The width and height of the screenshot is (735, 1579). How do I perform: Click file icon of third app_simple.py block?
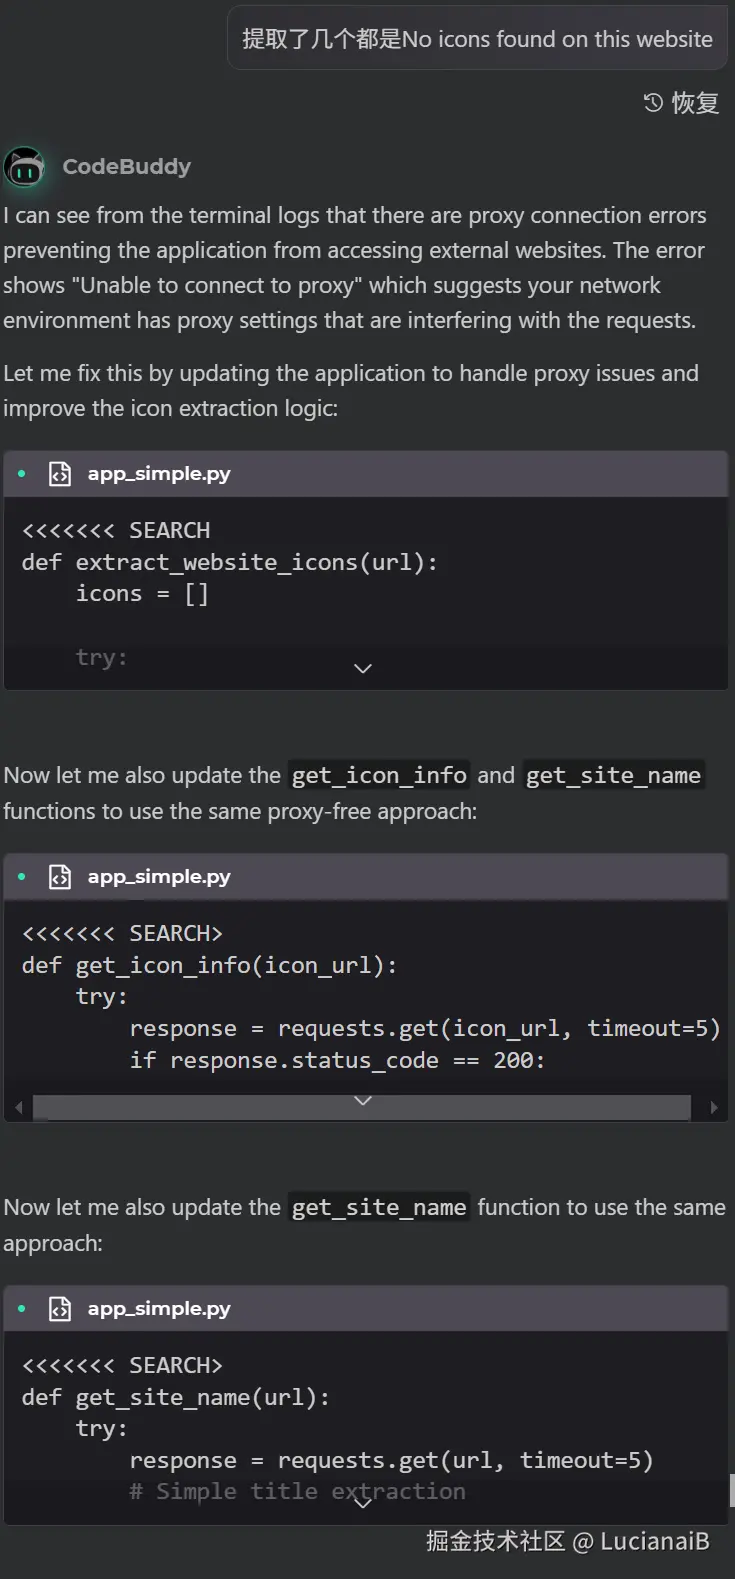60,1309
